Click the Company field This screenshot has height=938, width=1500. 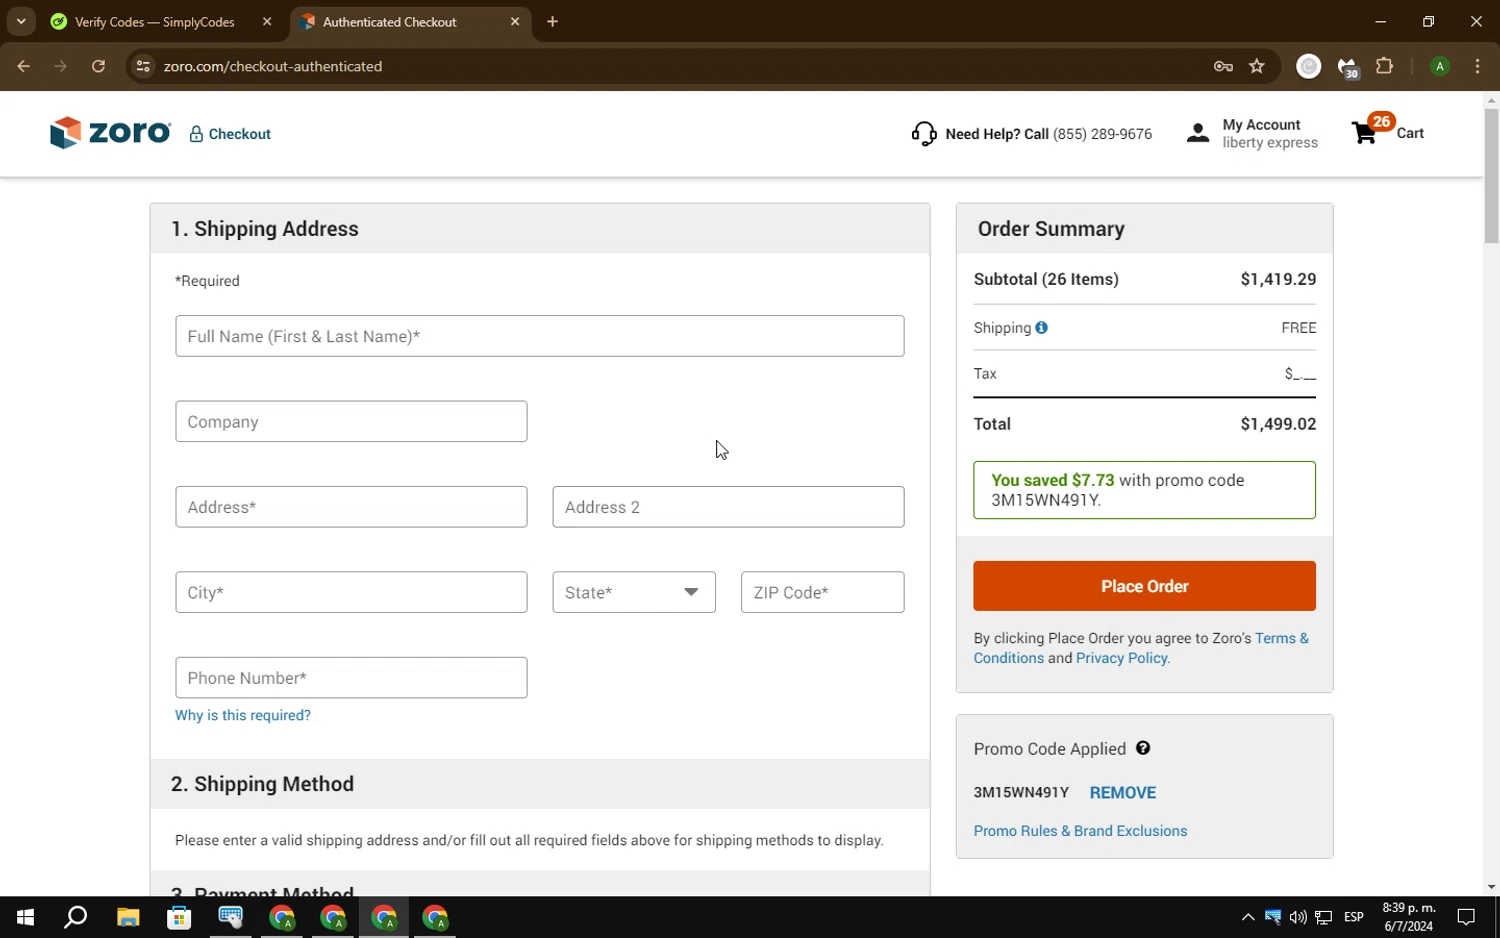point(351,421)
